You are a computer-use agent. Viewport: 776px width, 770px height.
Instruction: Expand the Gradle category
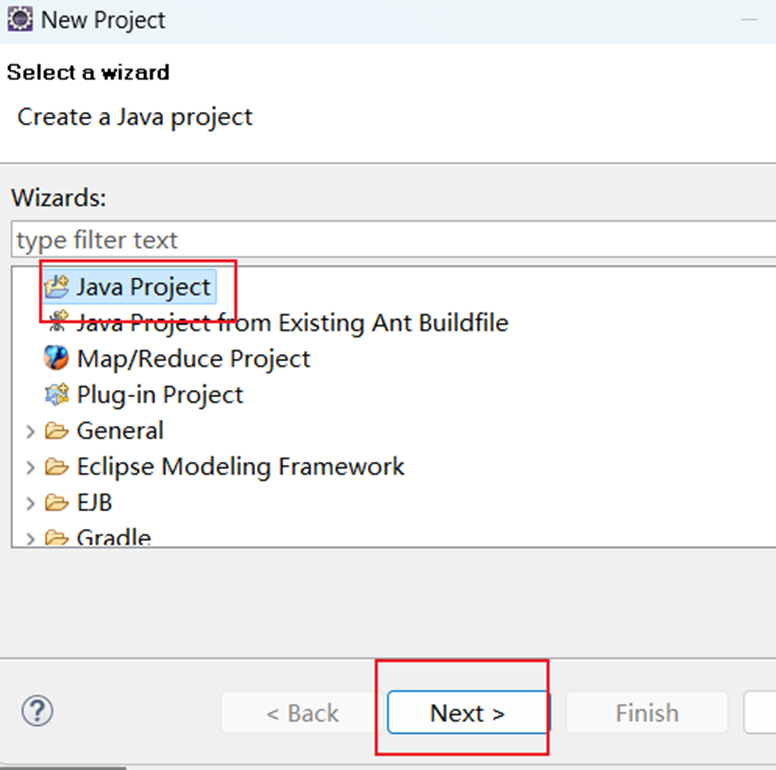tap(30, 538)
